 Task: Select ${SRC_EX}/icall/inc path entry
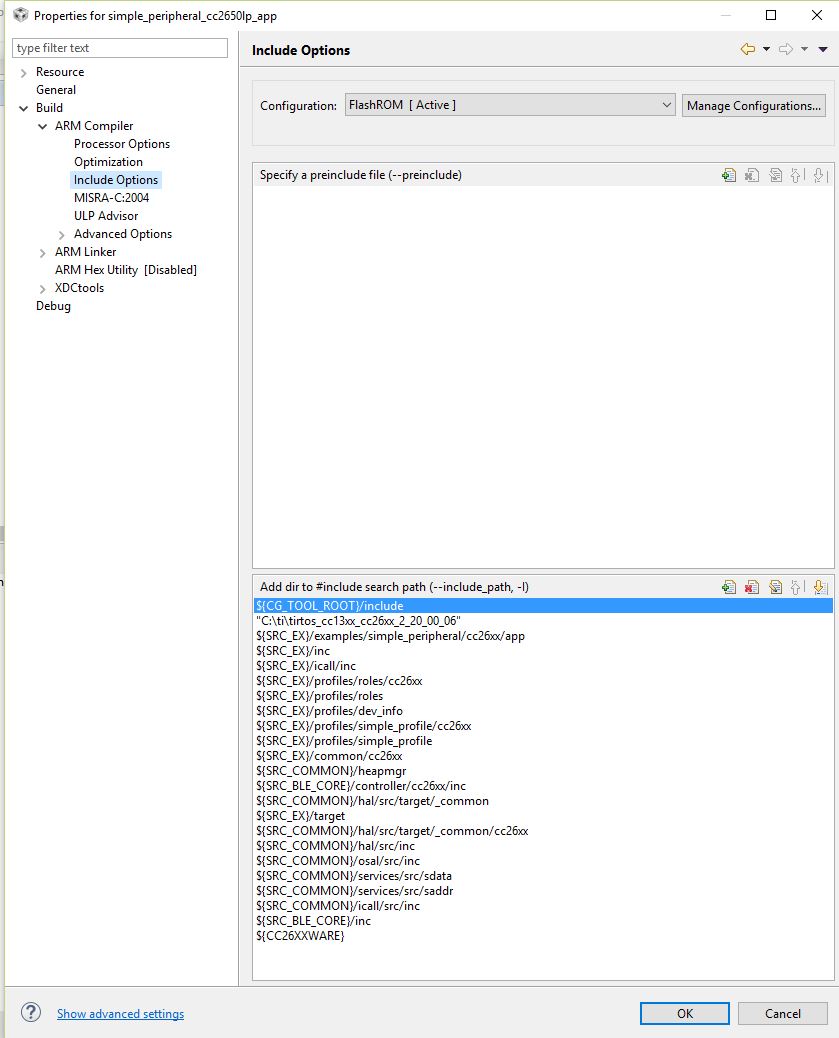(x=306, y=666)
